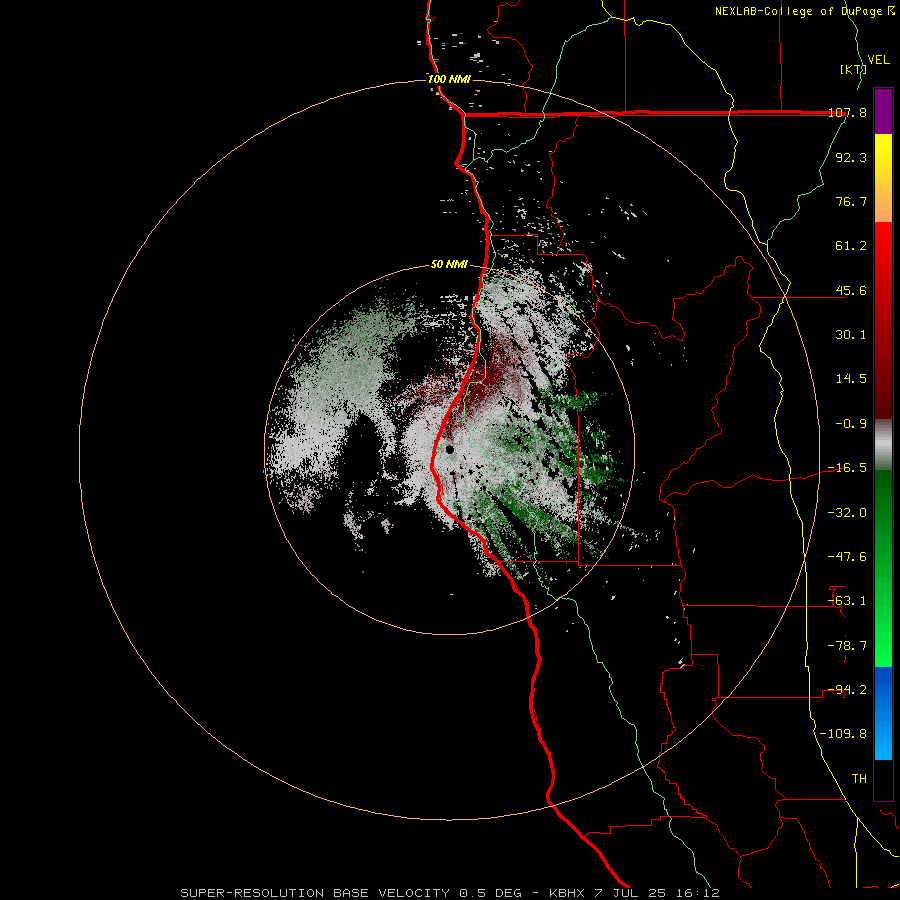
Task: Click the VEL legend title
Action: (x=878, y=60)
